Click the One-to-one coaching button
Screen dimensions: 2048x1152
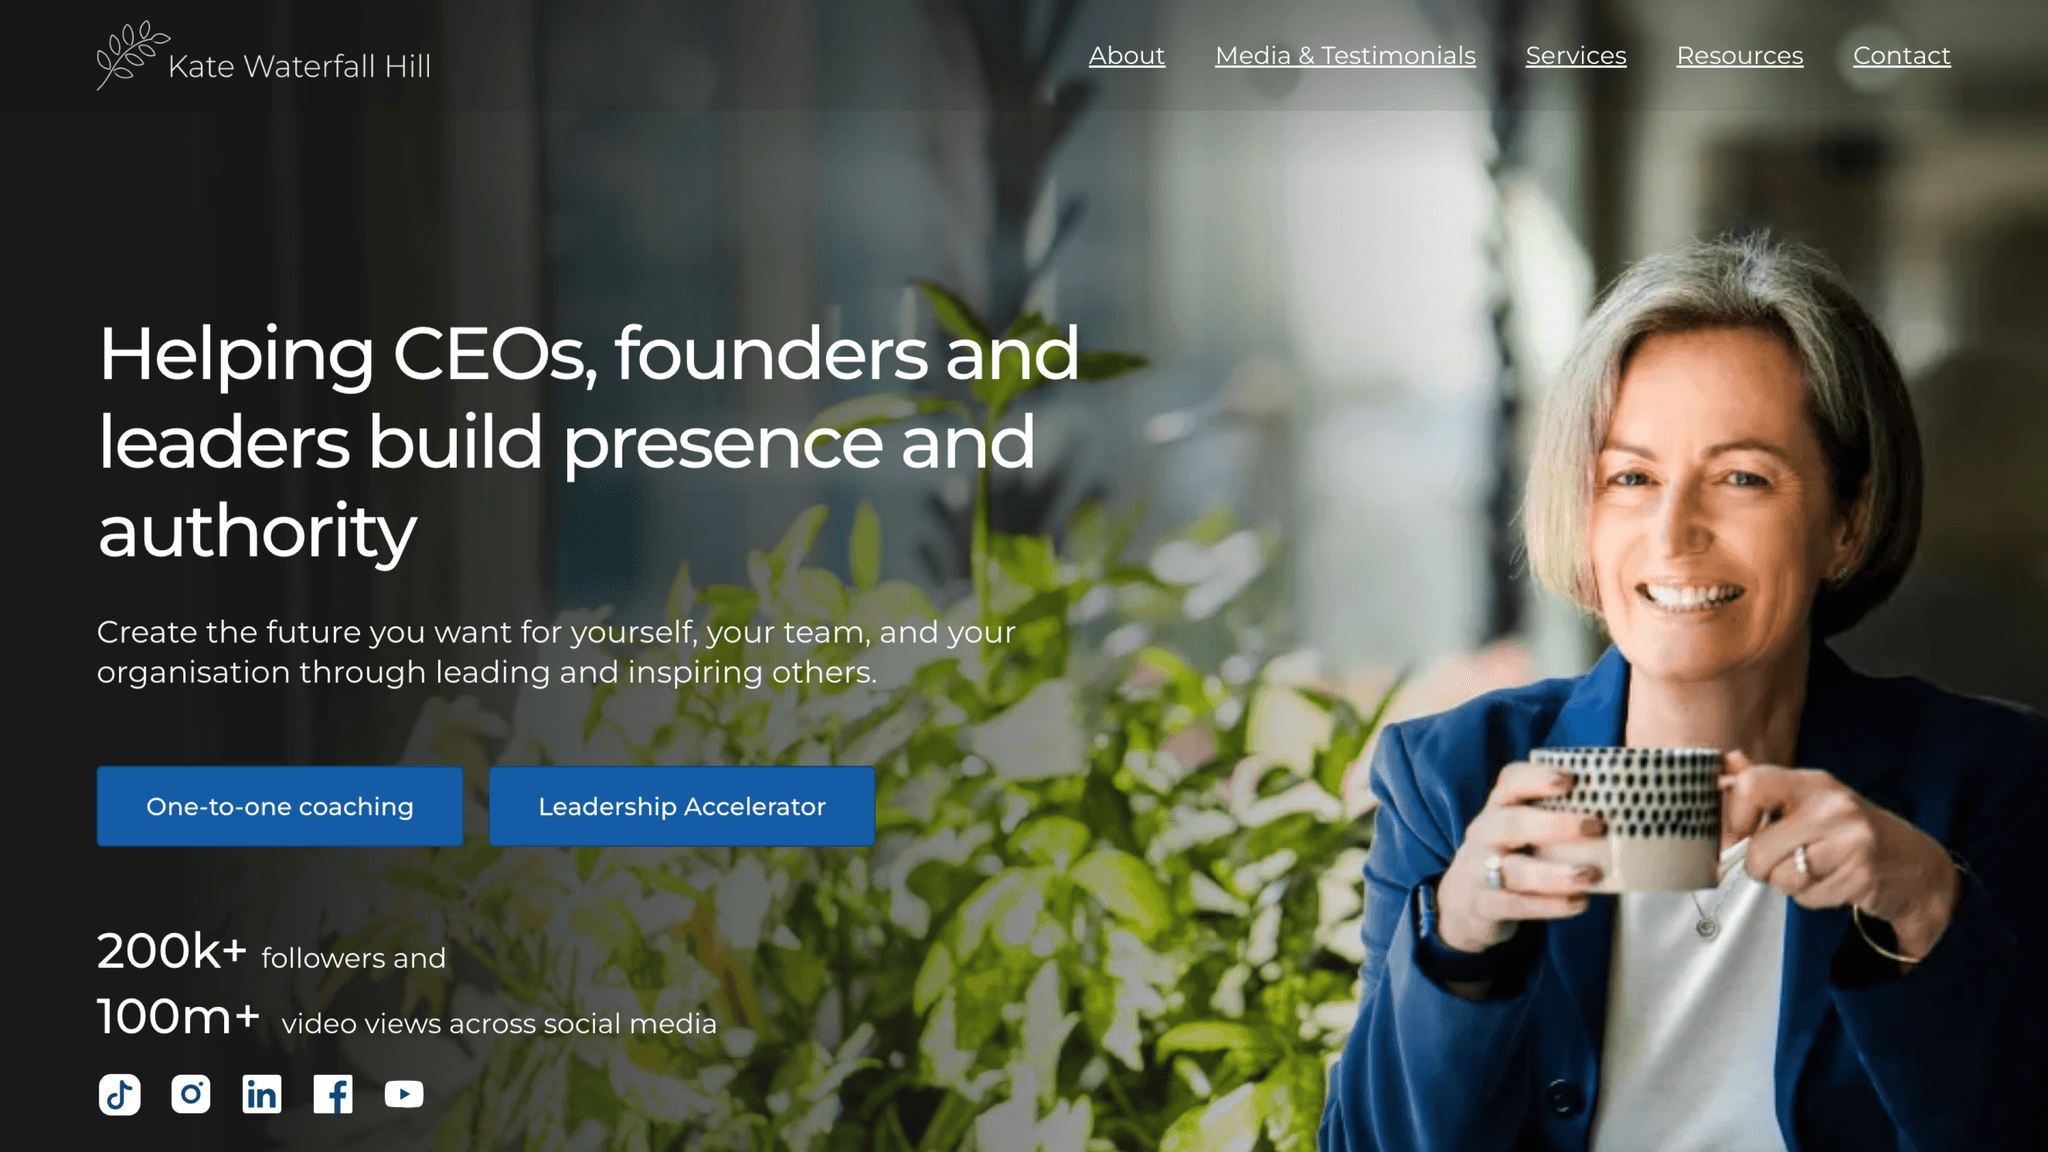point(280,806)
